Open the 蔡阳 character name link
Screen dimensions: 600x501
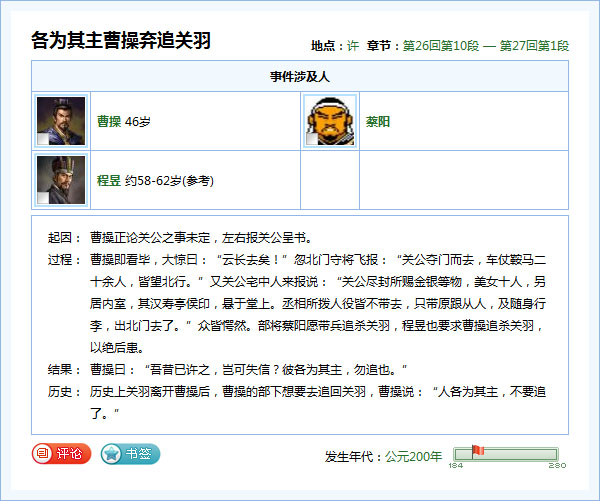(378, 121)
